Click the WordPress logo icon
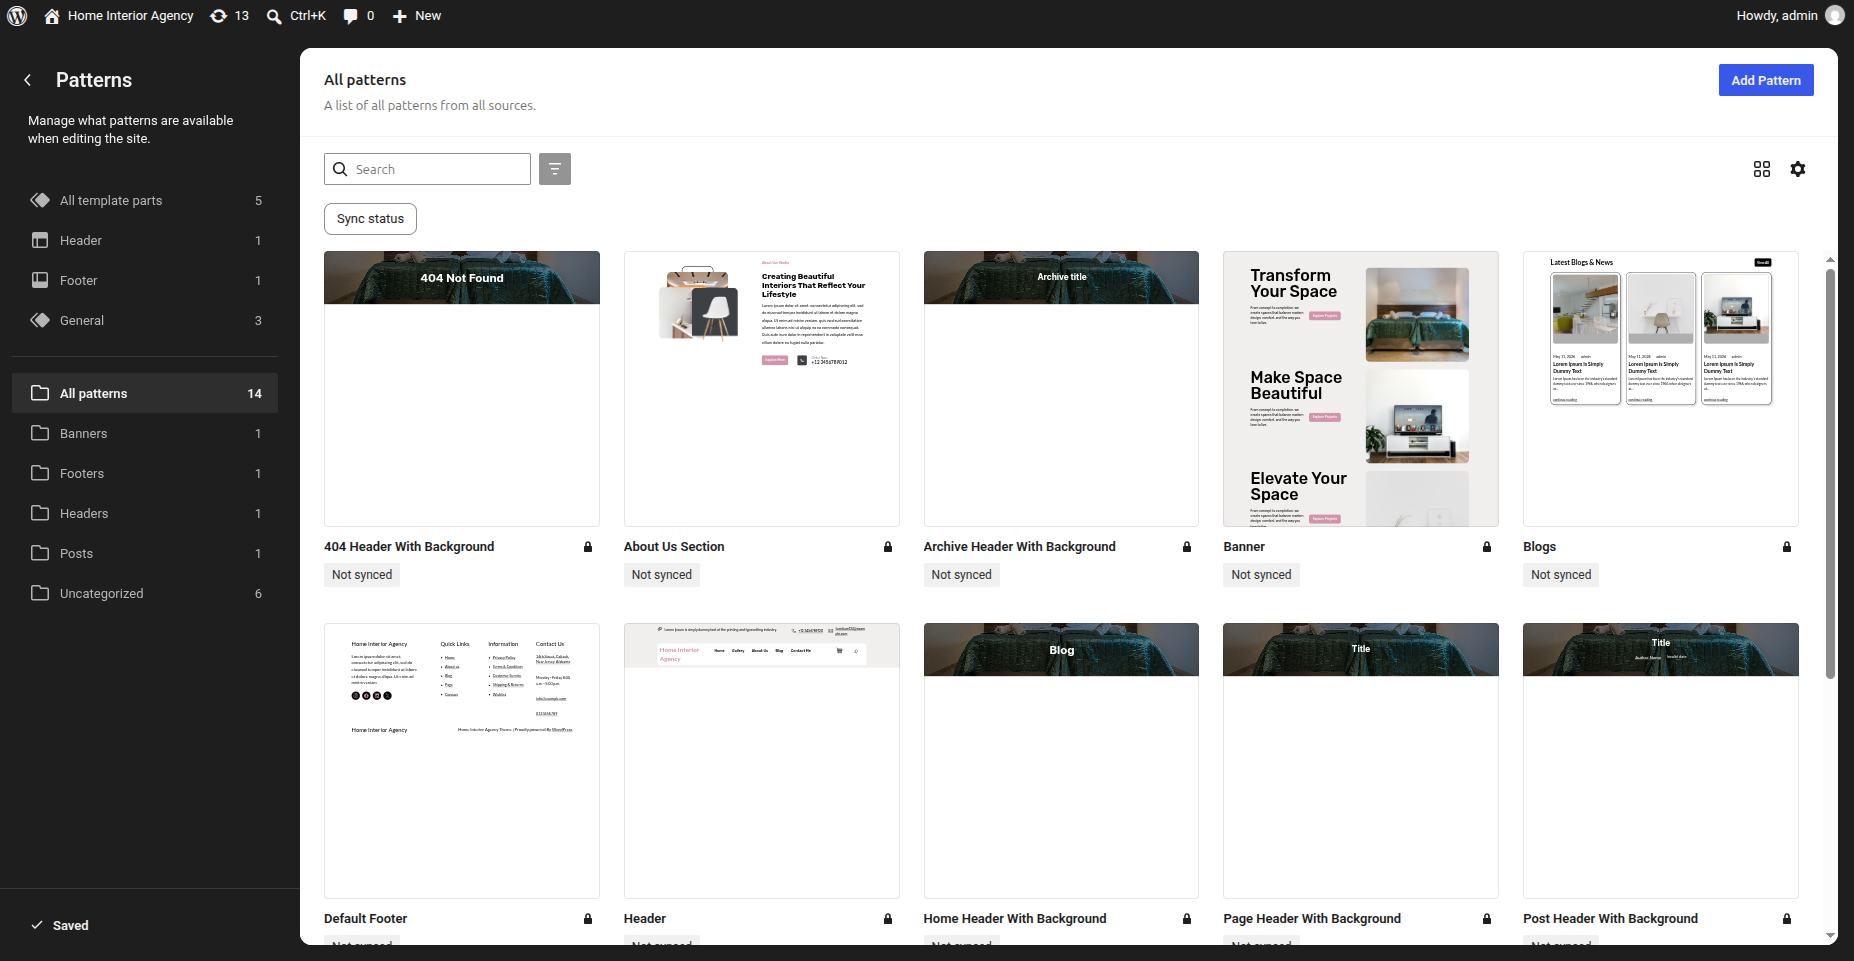Viewport: 1854px width, 961px height. (17, 16)
